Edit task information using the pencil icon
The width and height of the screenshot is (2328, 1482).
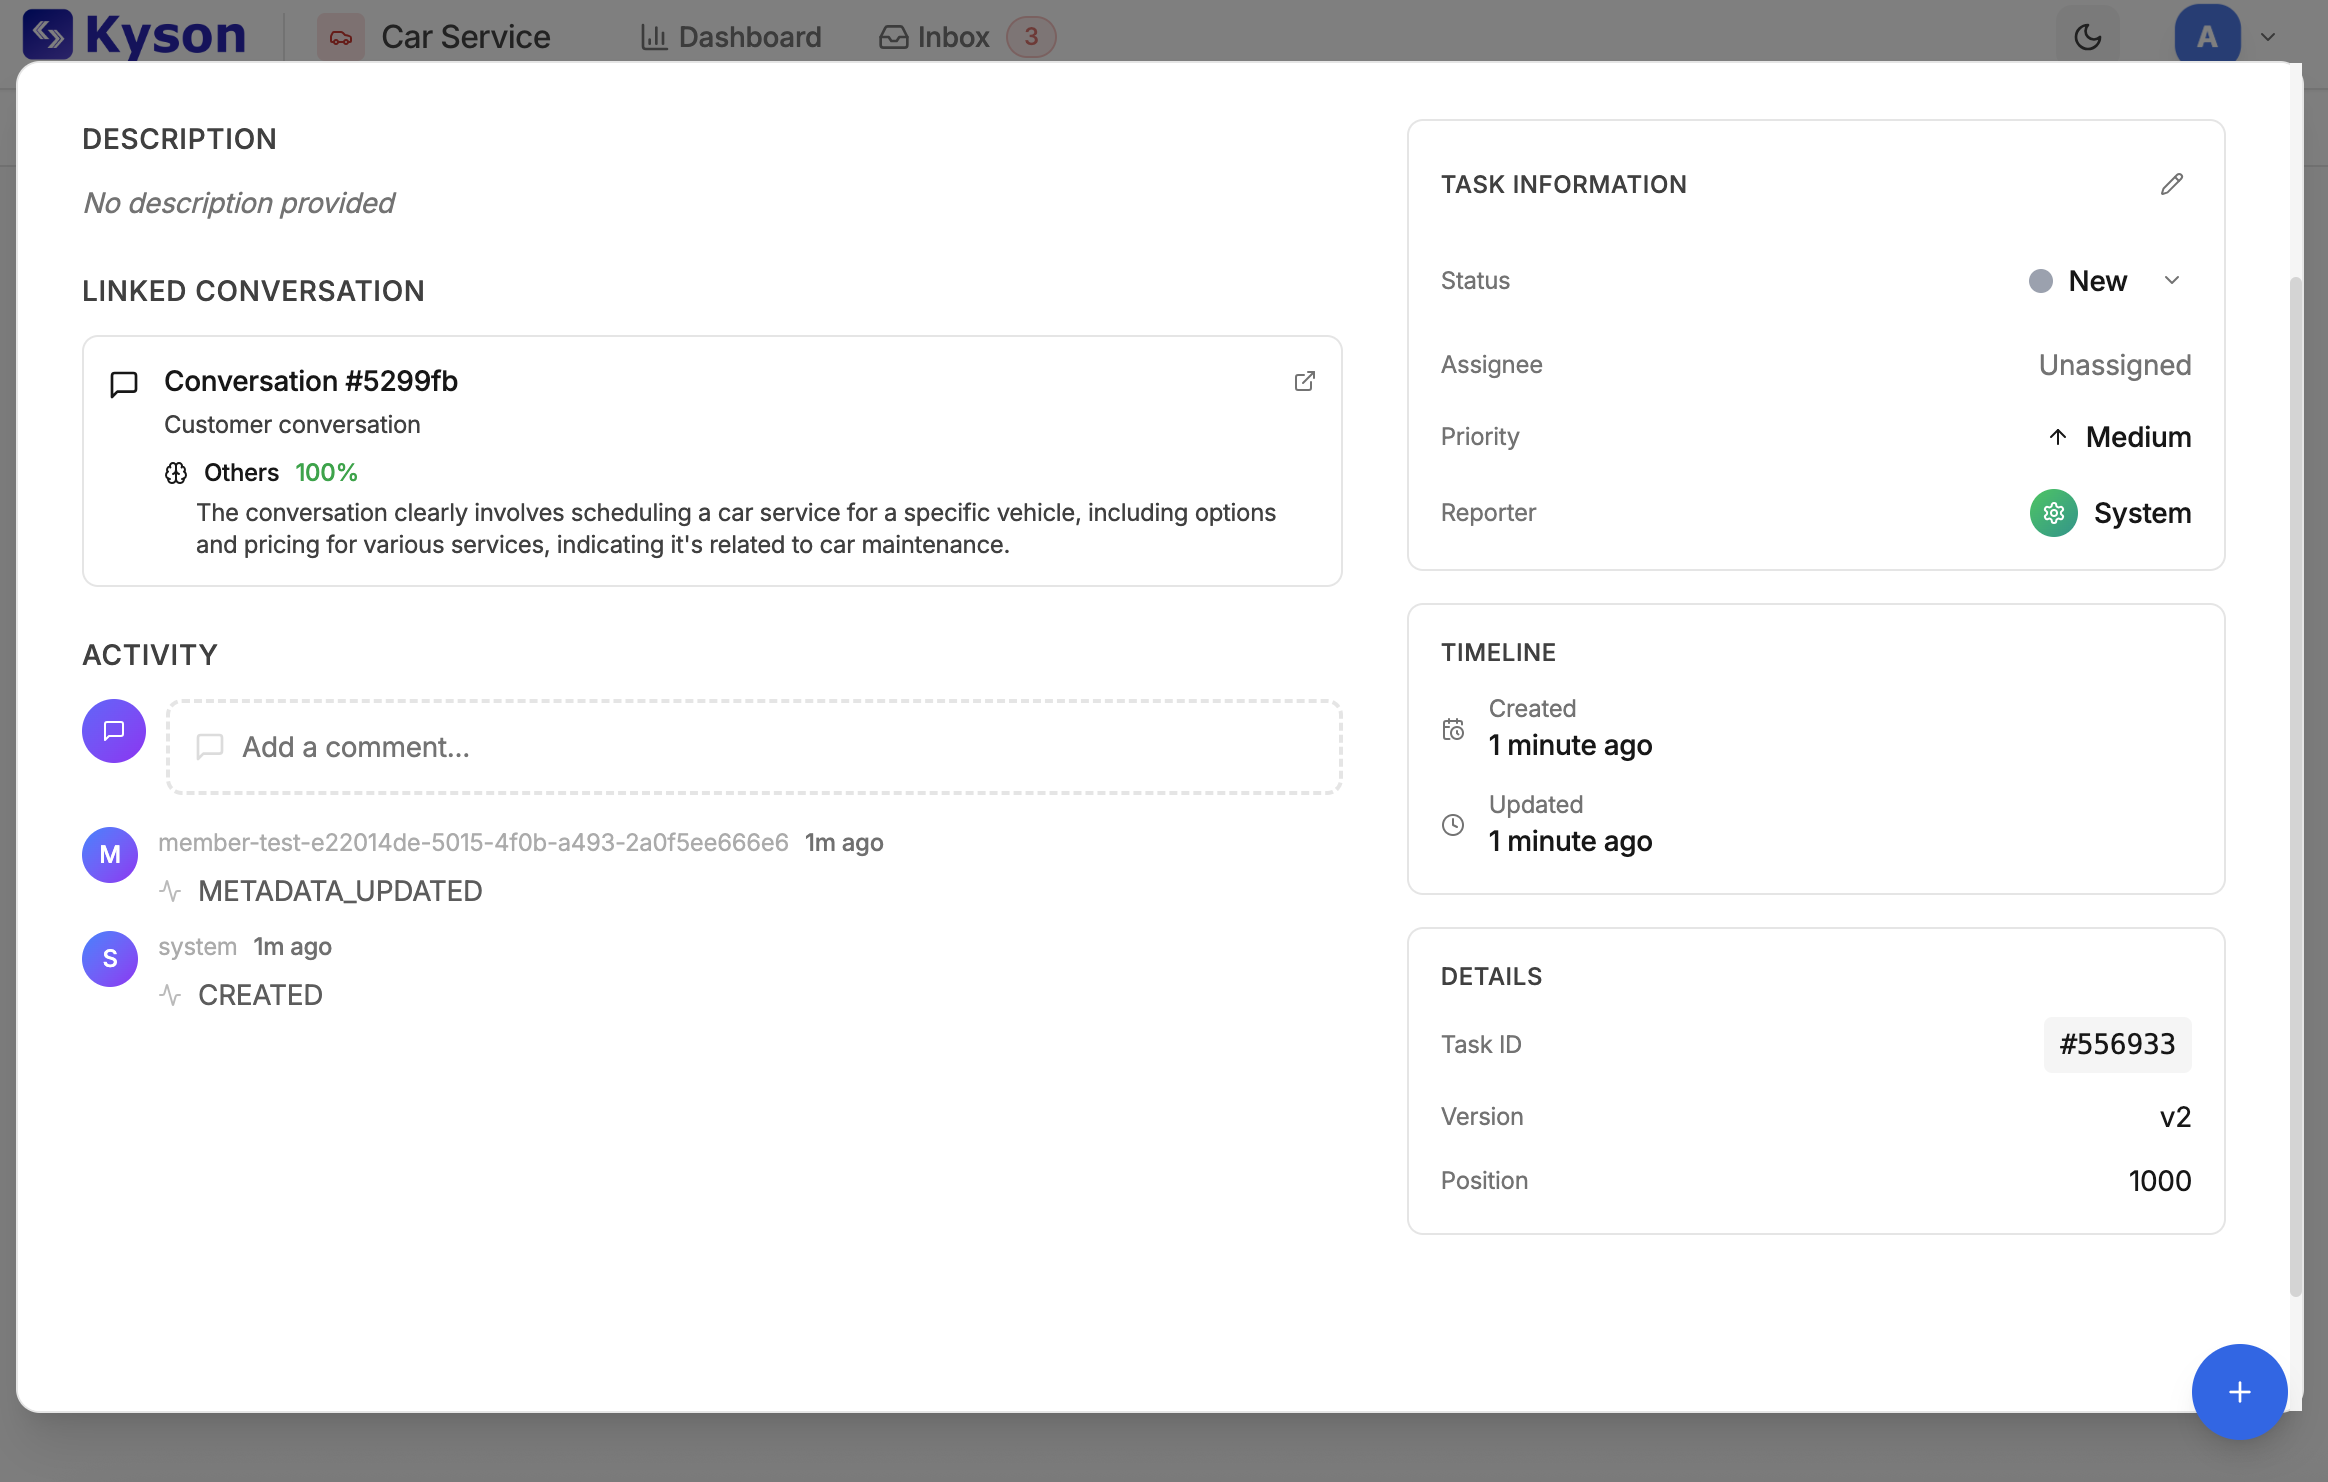(2170, 184)
